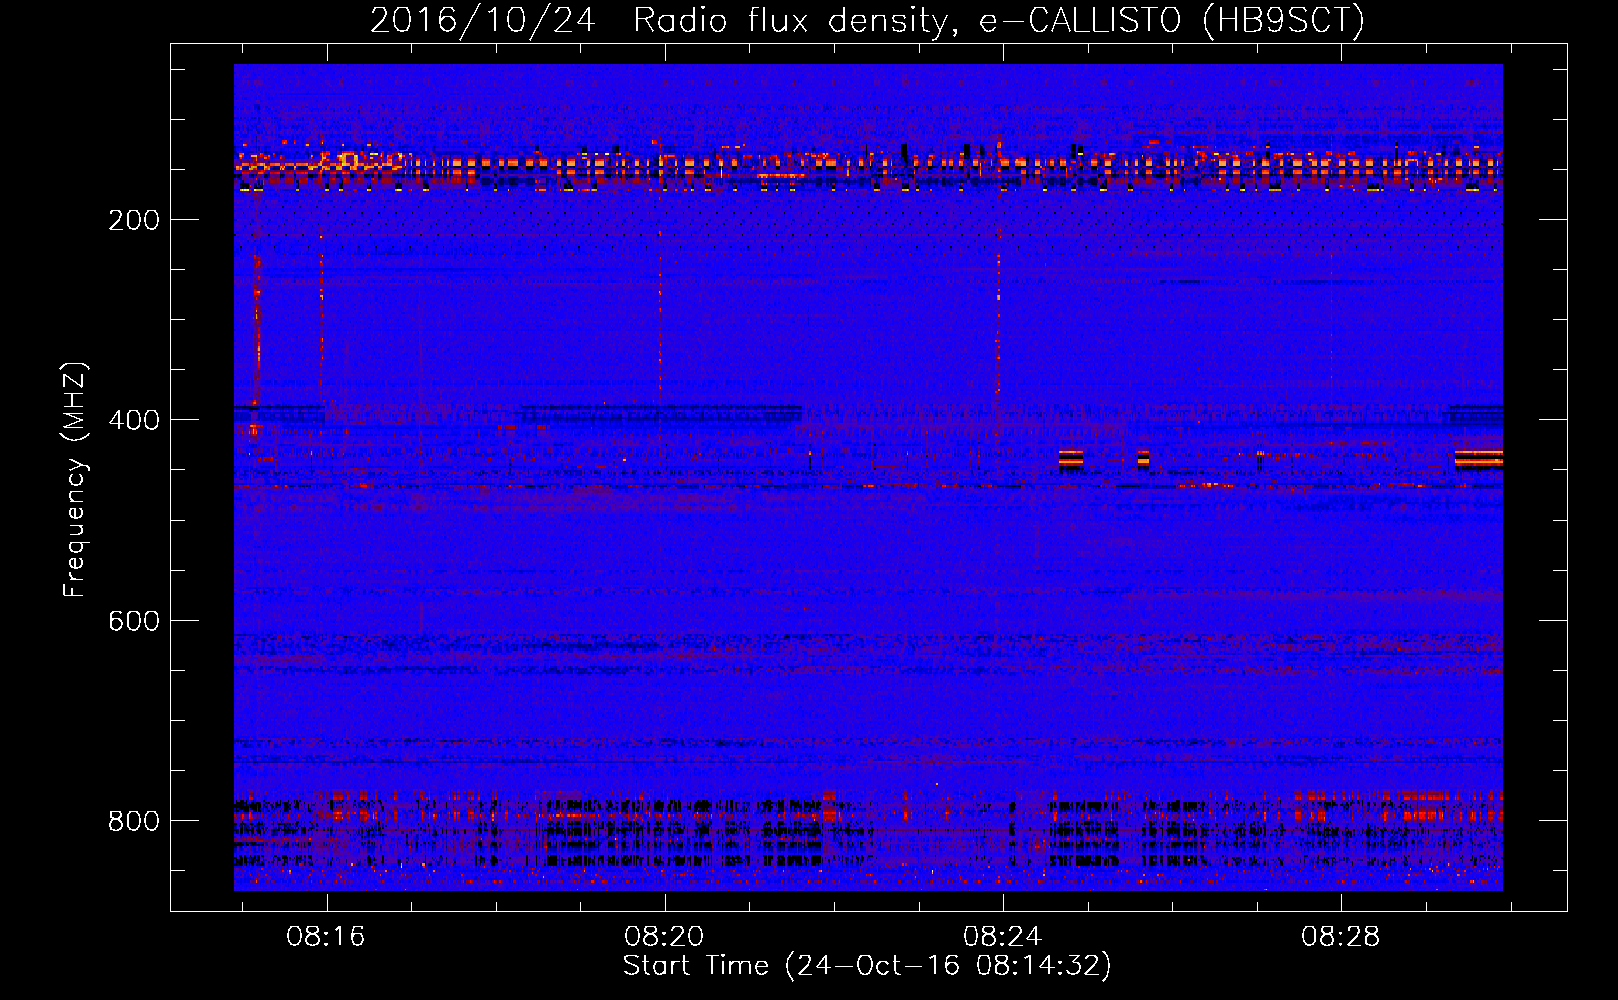The image size is (1618, 1000).
Task: Click the bright burst block near 08:25 at 440 MHz
Action: click(1071, 459)
